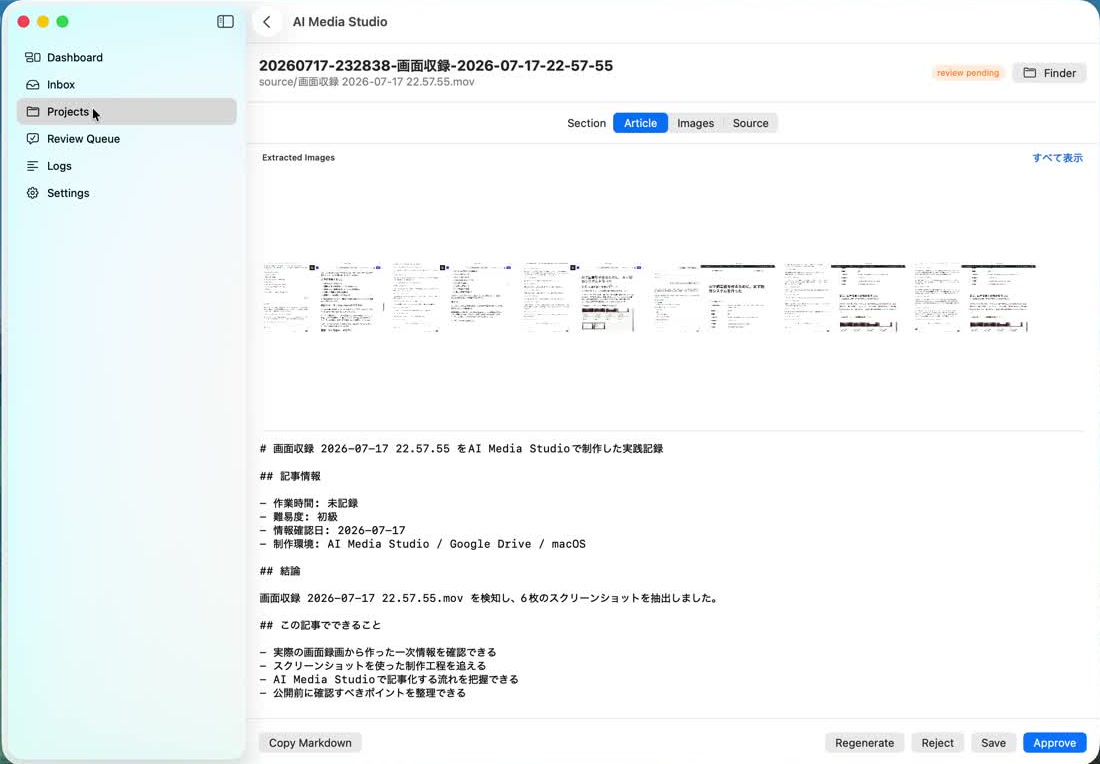Open the fifth extracted image thumbnail
The width and height of the screenshot is (1100, 764).
[845, 298]
